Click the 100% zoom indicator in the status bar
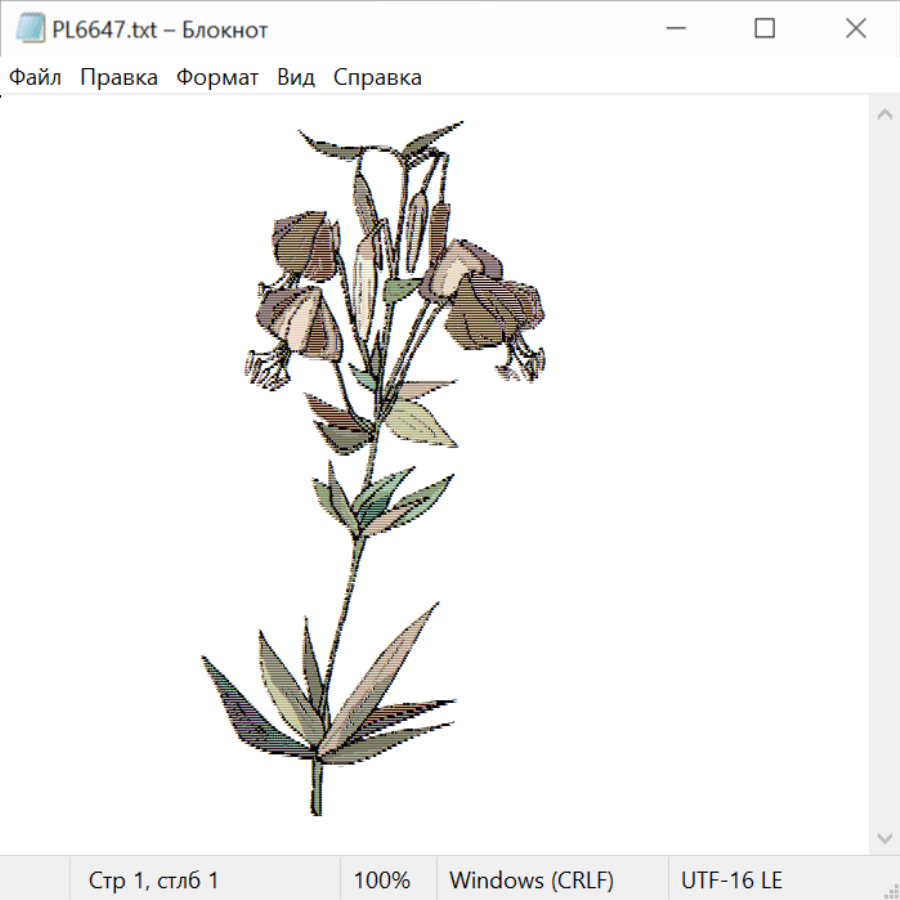 pyautogui.click(x=382, y=880)
